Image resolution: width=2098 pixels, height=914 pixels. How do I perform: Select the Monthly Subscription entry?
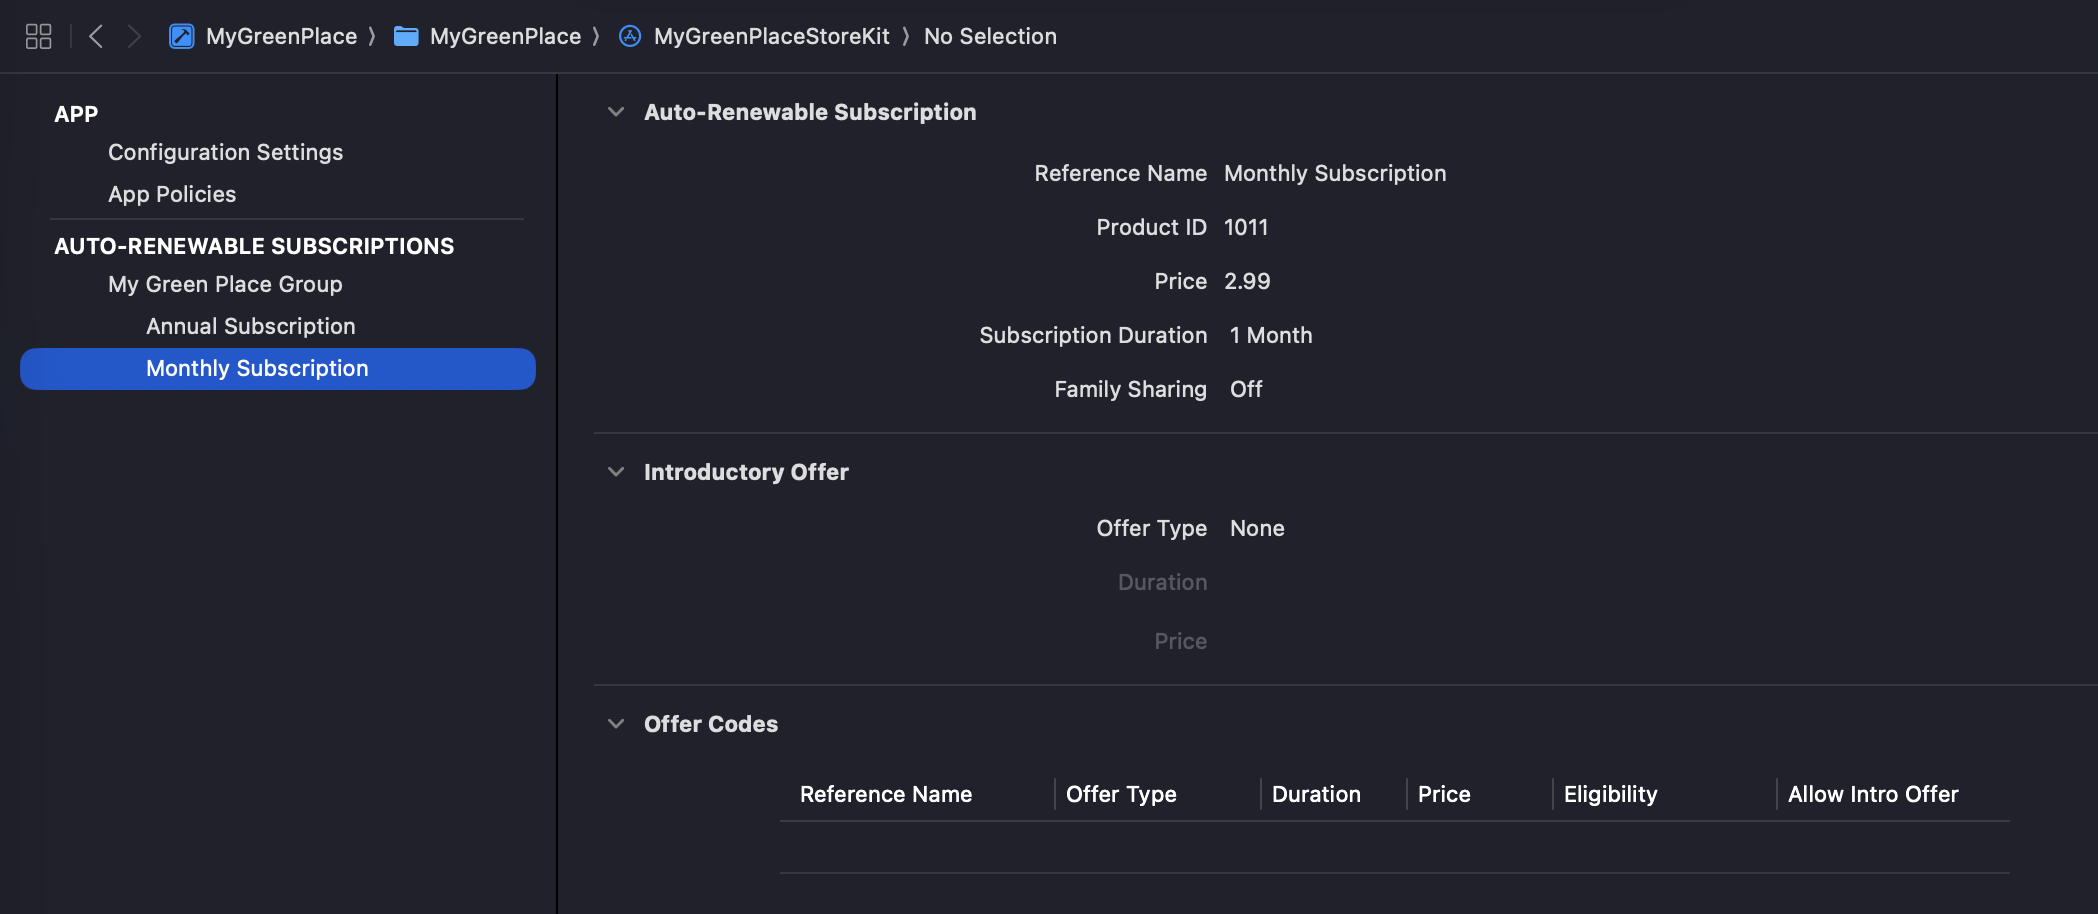click(257, 368)
